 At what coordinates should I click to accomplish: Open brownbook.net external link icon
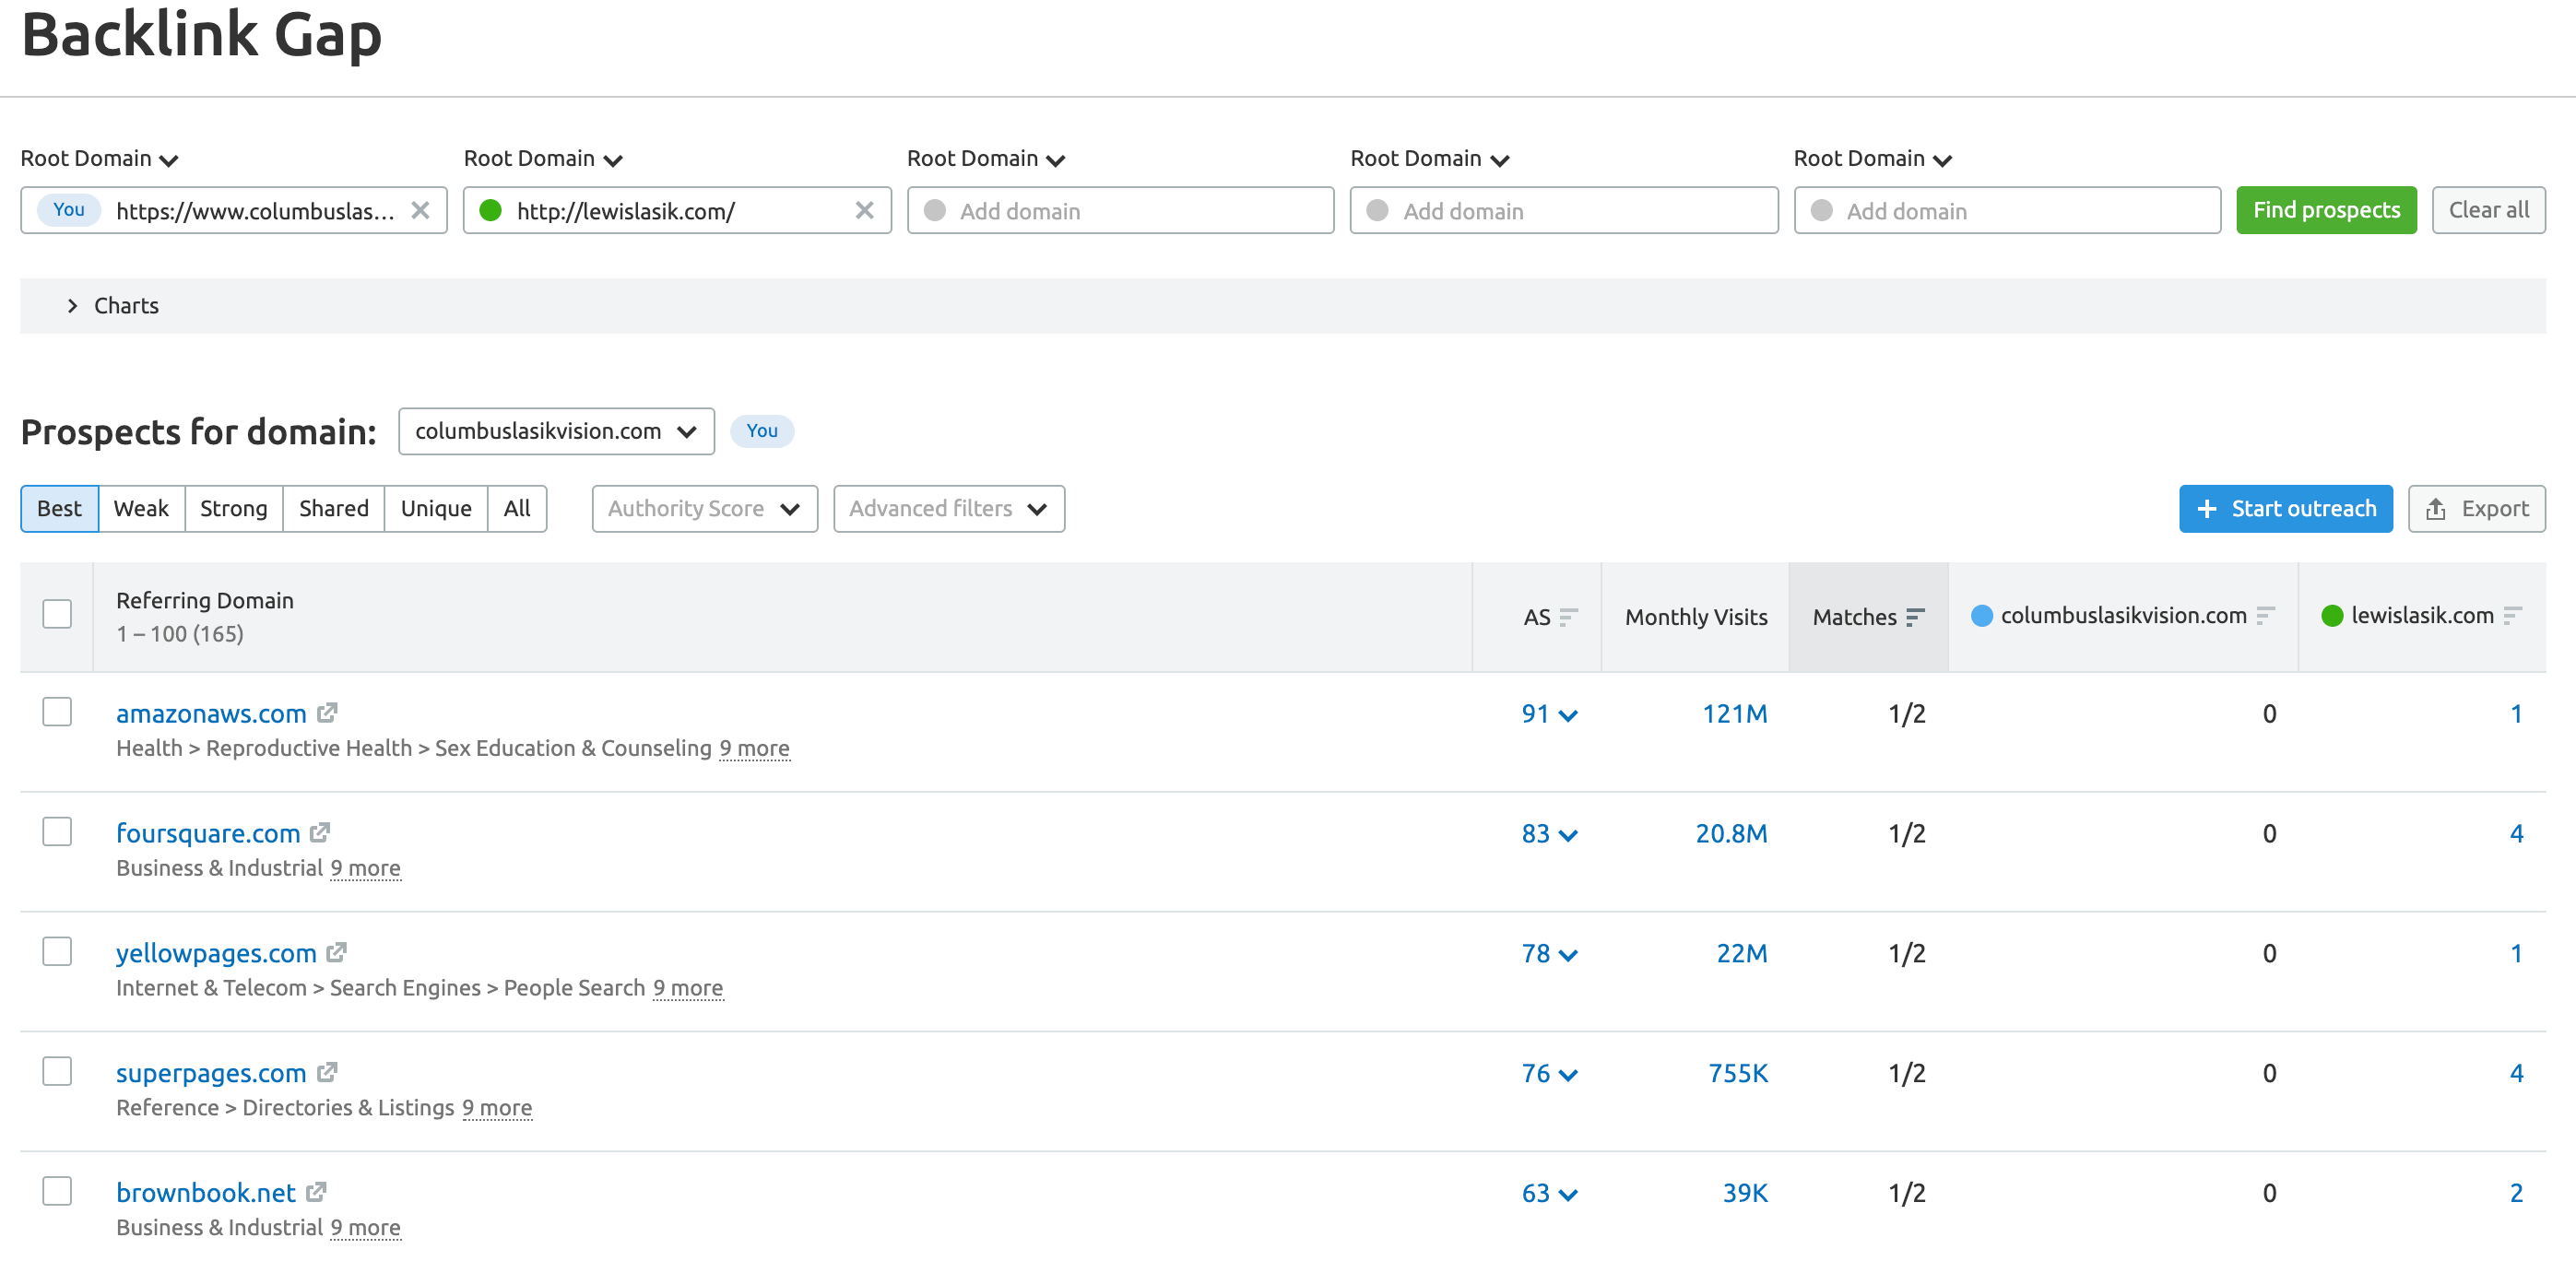pyautogui.click(x=316, y=1193)
